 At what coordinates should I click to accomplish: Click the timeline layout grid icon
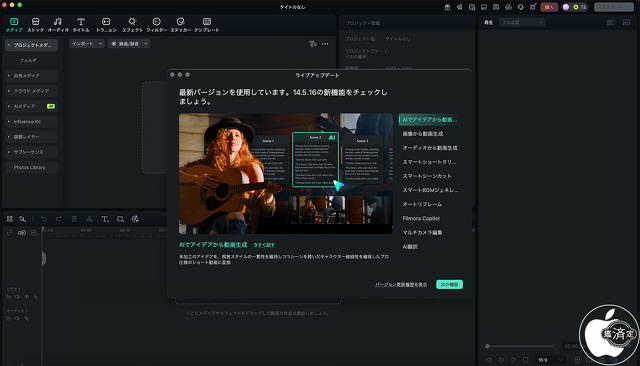(x=10, y=219)
